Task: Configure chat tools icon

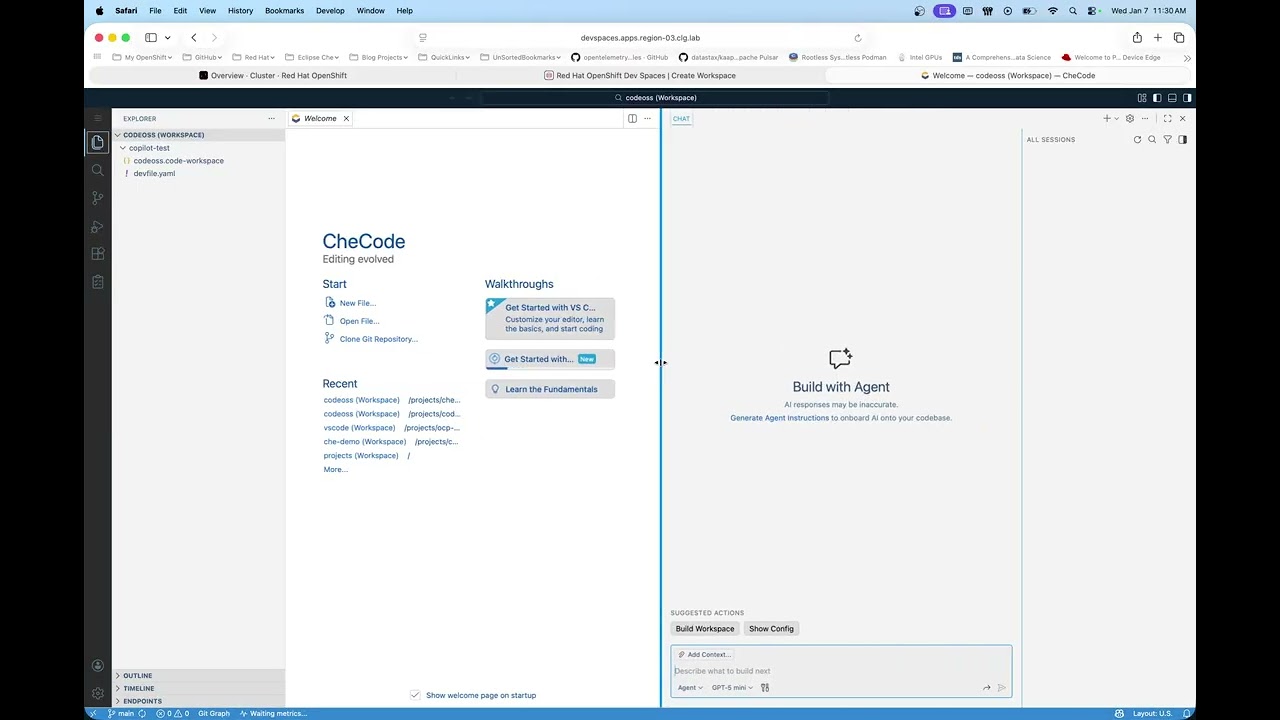Action: (765, 688)
